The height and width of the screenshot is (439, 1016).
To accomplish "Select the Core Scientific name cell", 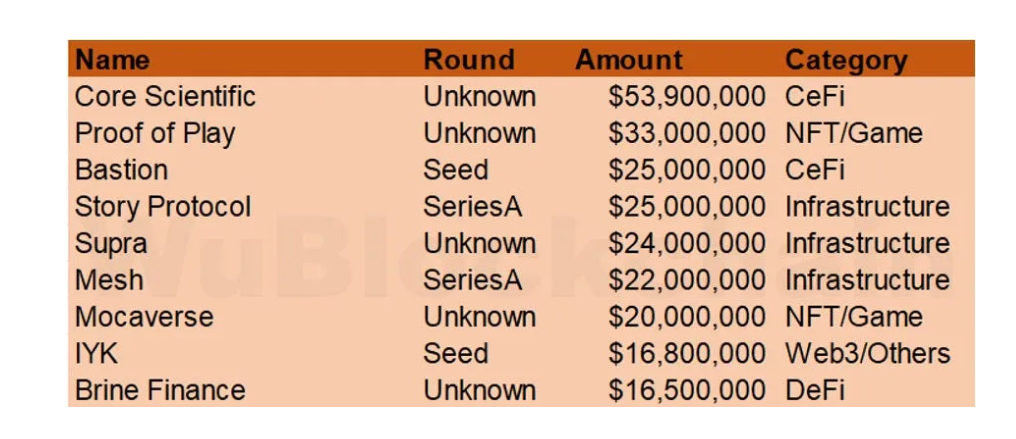I will pyautogui.click(x=165, y=97).
